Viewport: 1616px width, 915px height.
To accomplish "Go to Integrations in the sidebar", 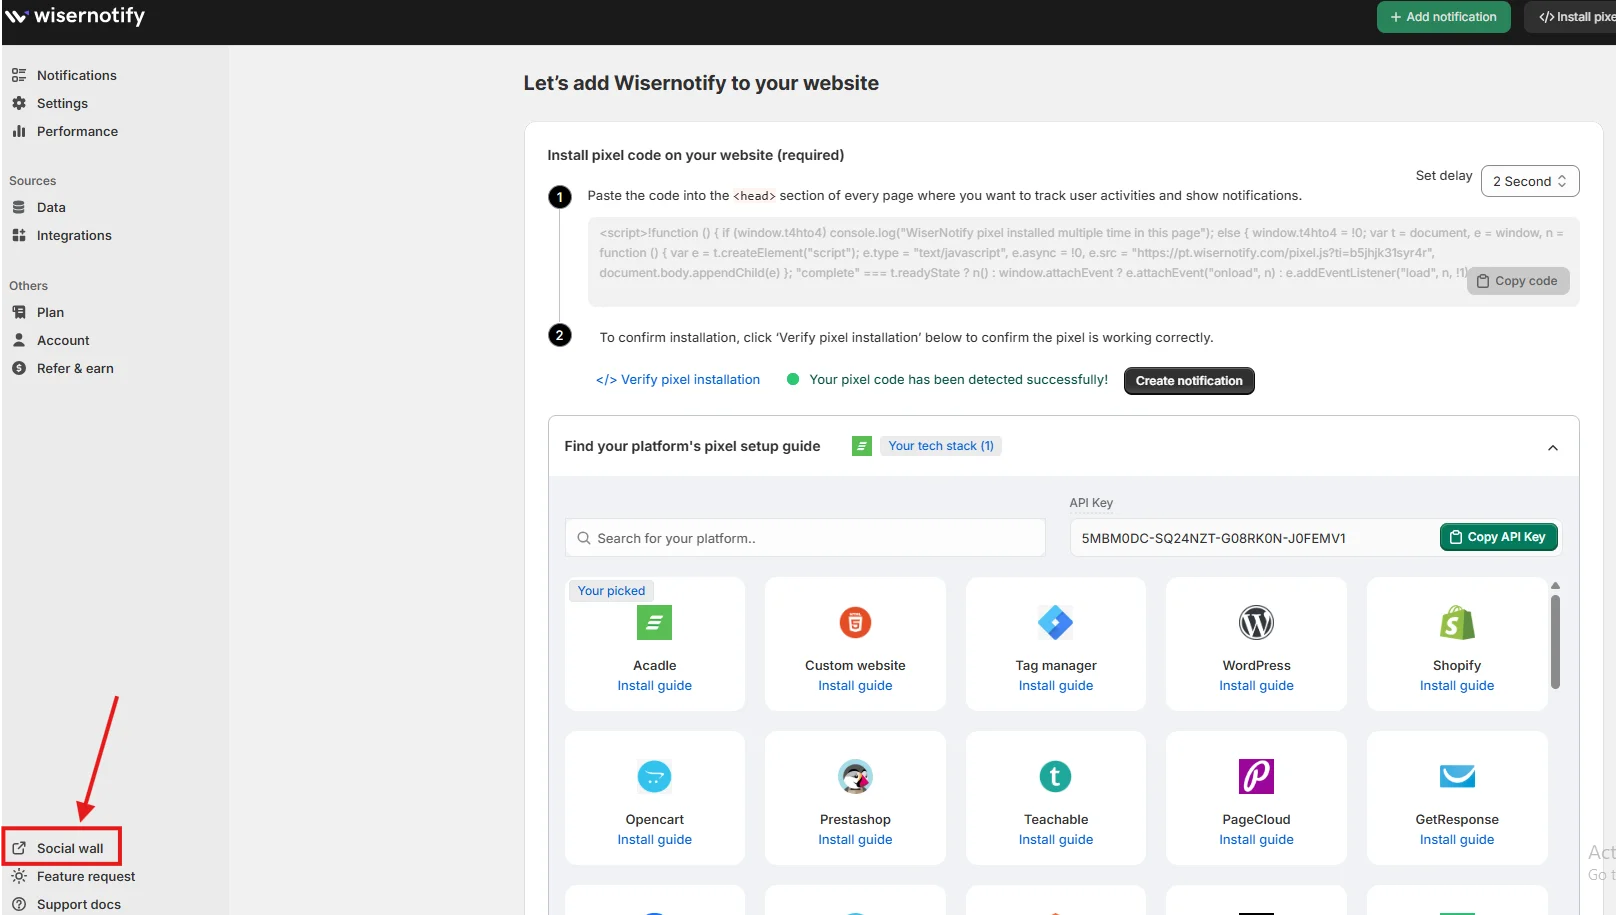I will pos(74,235).
